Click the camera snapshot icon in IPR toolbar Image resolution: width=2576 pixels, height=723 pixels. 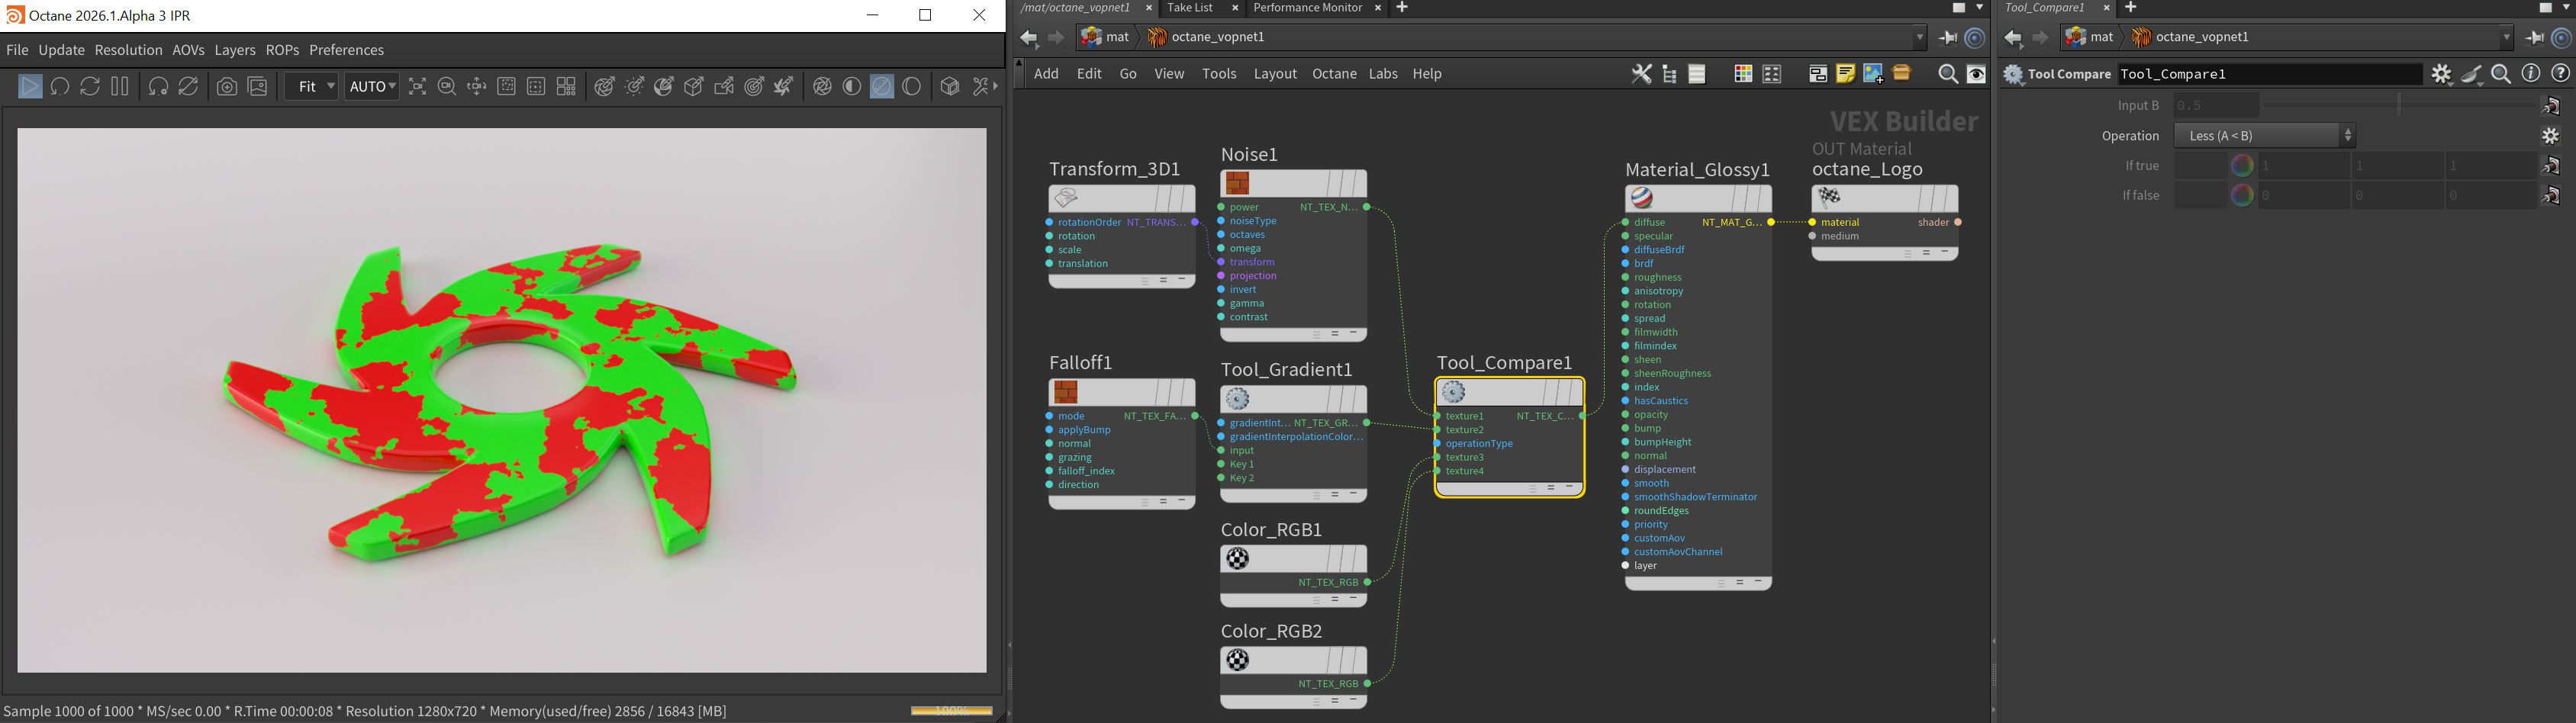227,87
